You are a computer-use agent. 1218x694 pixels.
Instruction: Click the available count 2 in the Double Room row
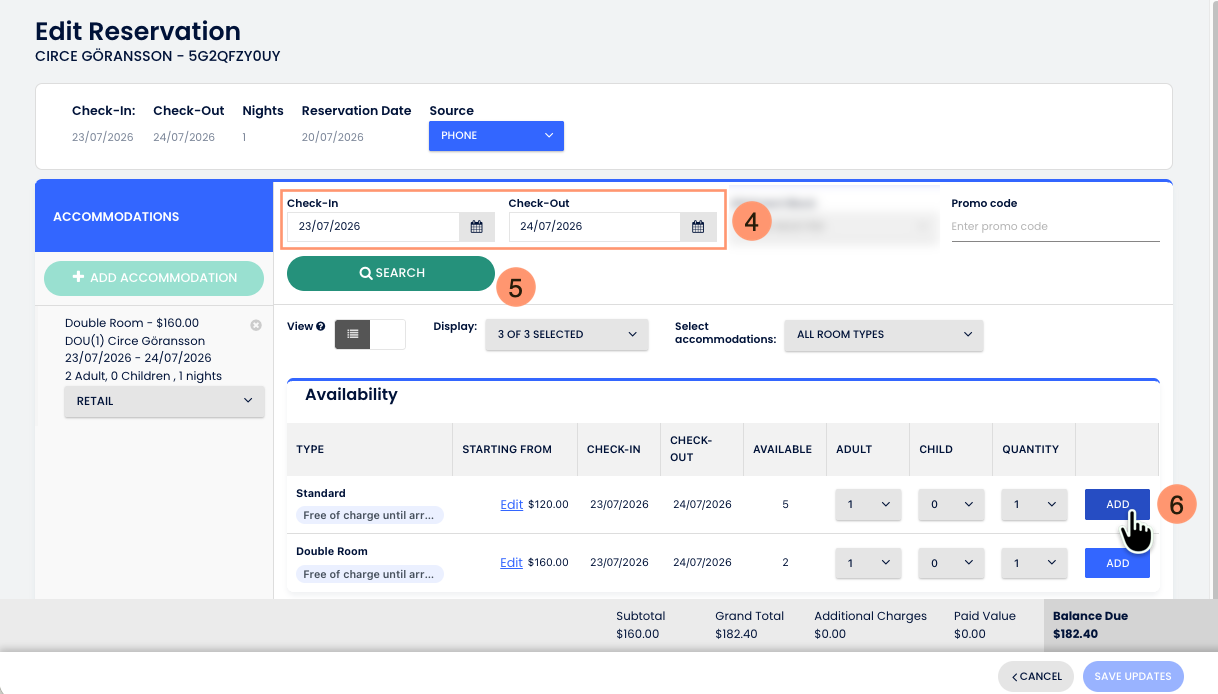click(x=785, y=563)
